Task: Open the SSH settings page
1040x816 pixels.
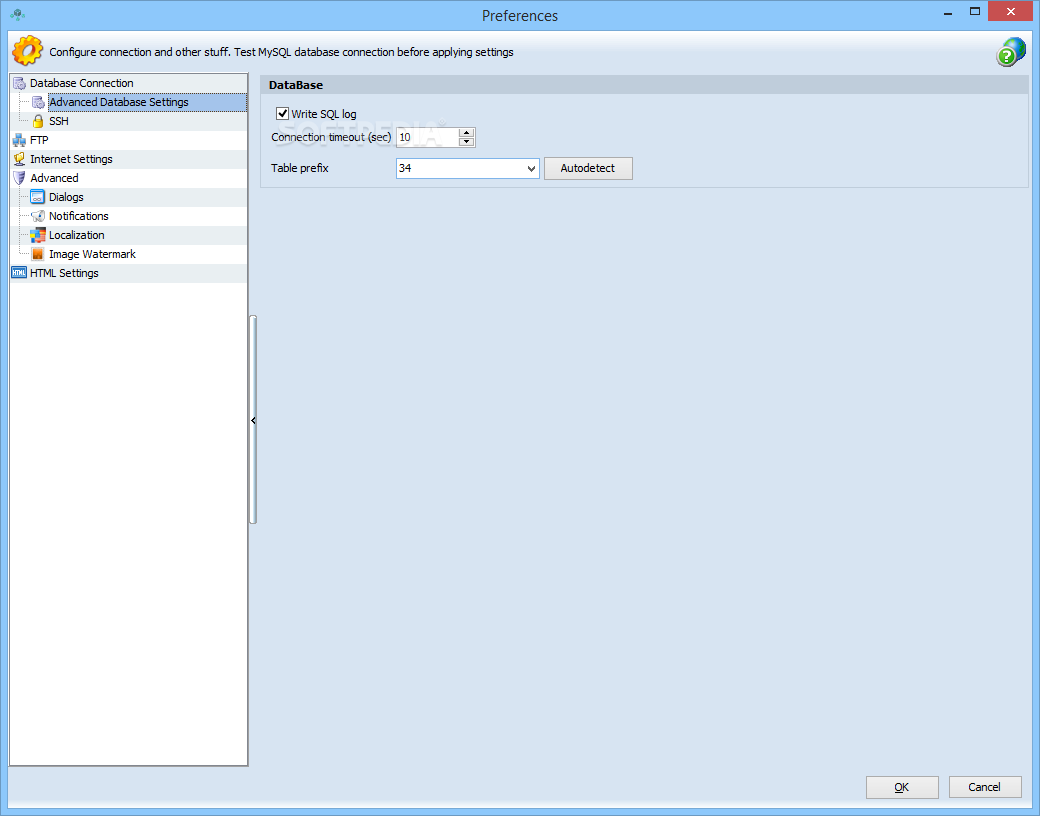Action: (x=58, y=121)
